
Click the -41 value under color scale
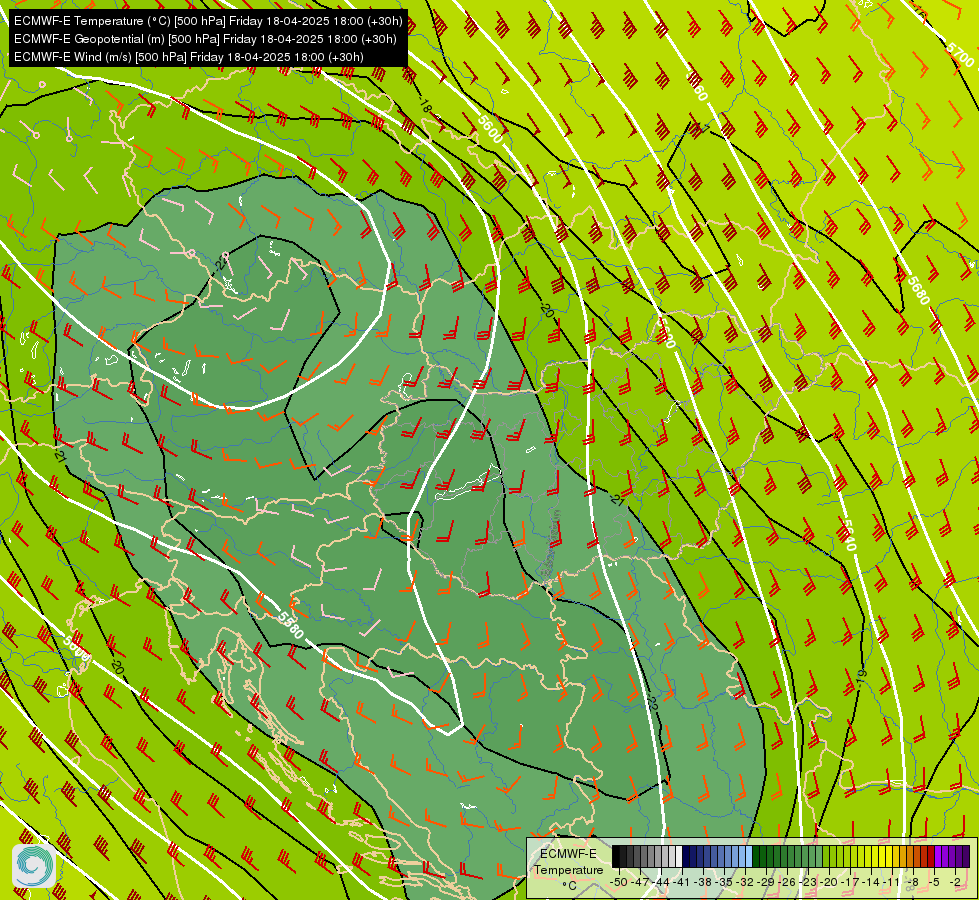[x=681, y=882]
